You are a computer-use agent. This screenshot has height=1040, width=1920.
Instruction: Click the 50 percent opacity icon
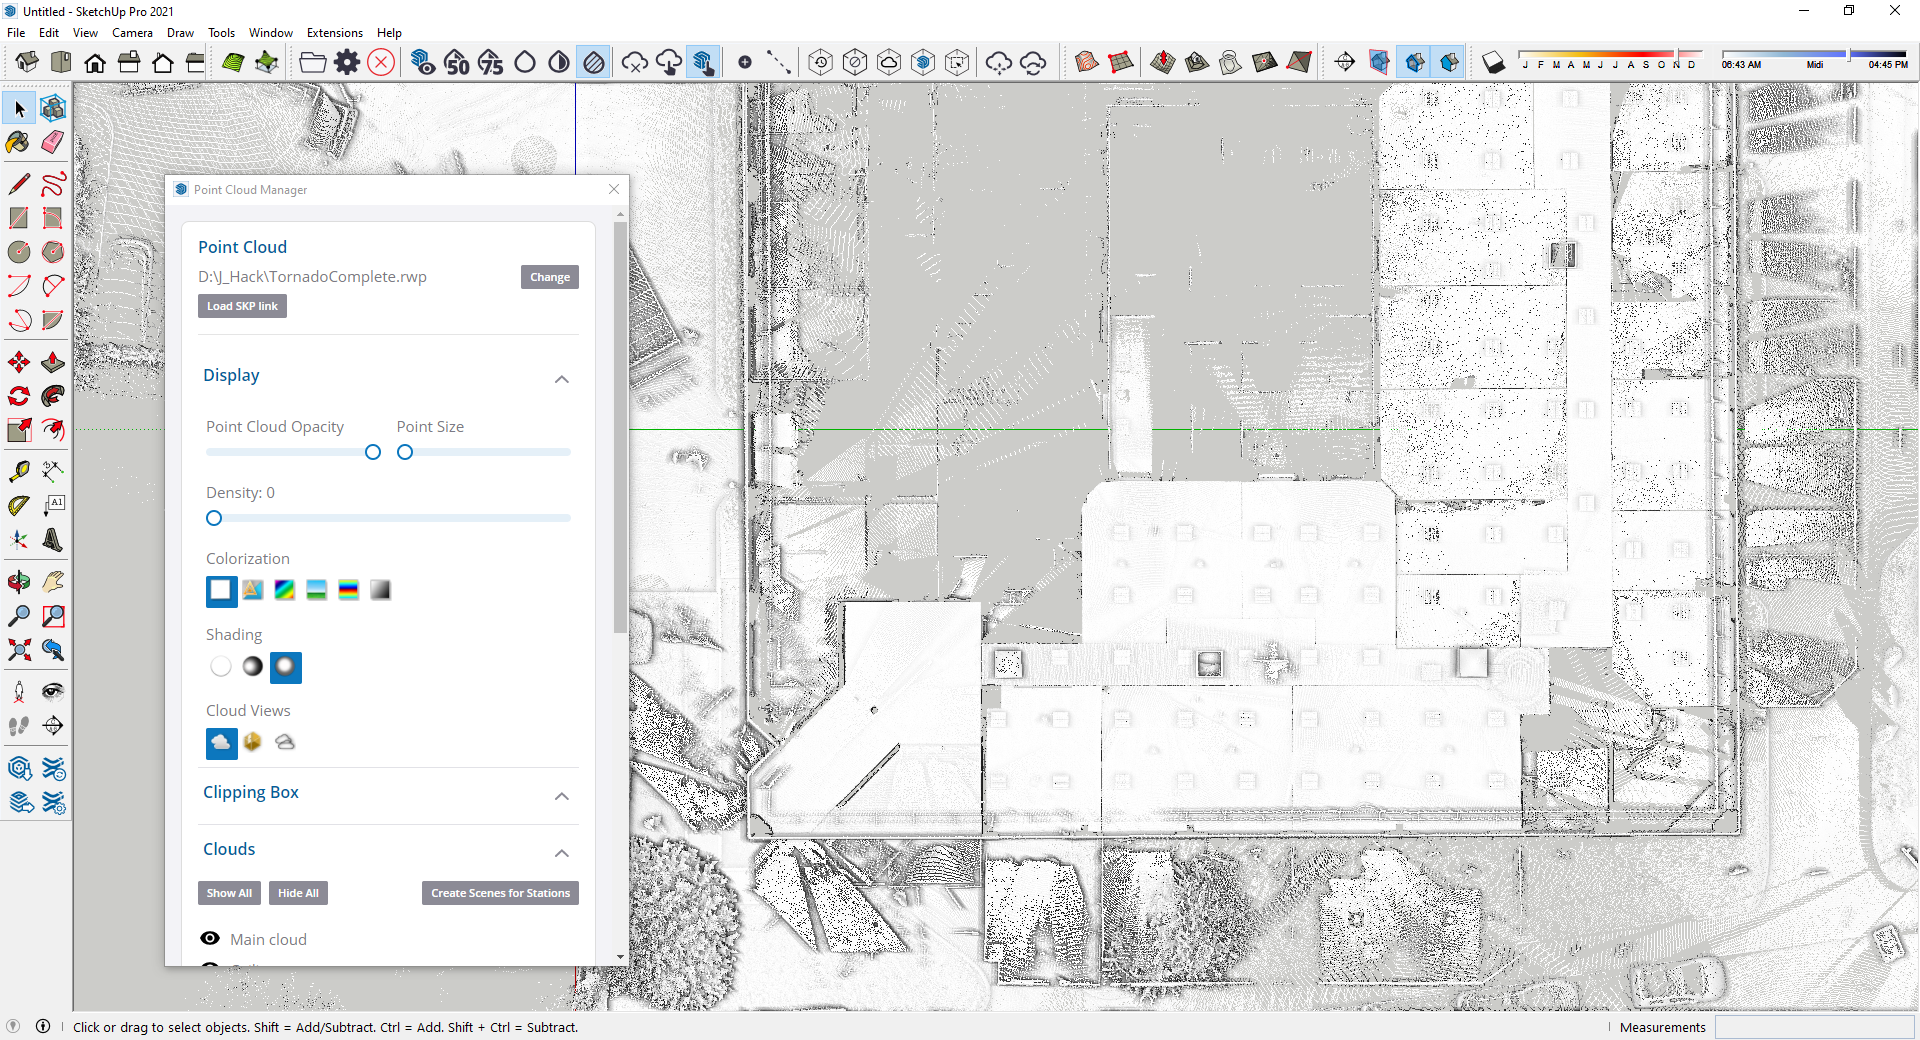[457, 63]
